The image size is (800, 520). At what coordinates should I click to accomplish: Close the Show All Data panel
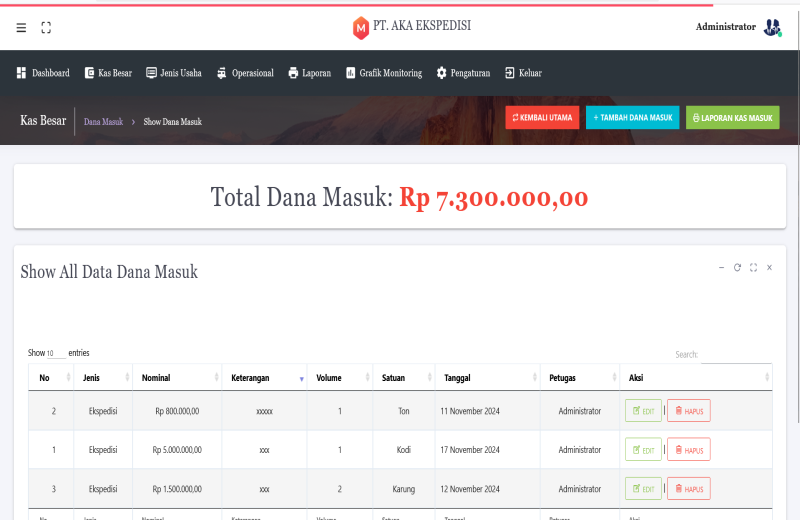point(769,268)
